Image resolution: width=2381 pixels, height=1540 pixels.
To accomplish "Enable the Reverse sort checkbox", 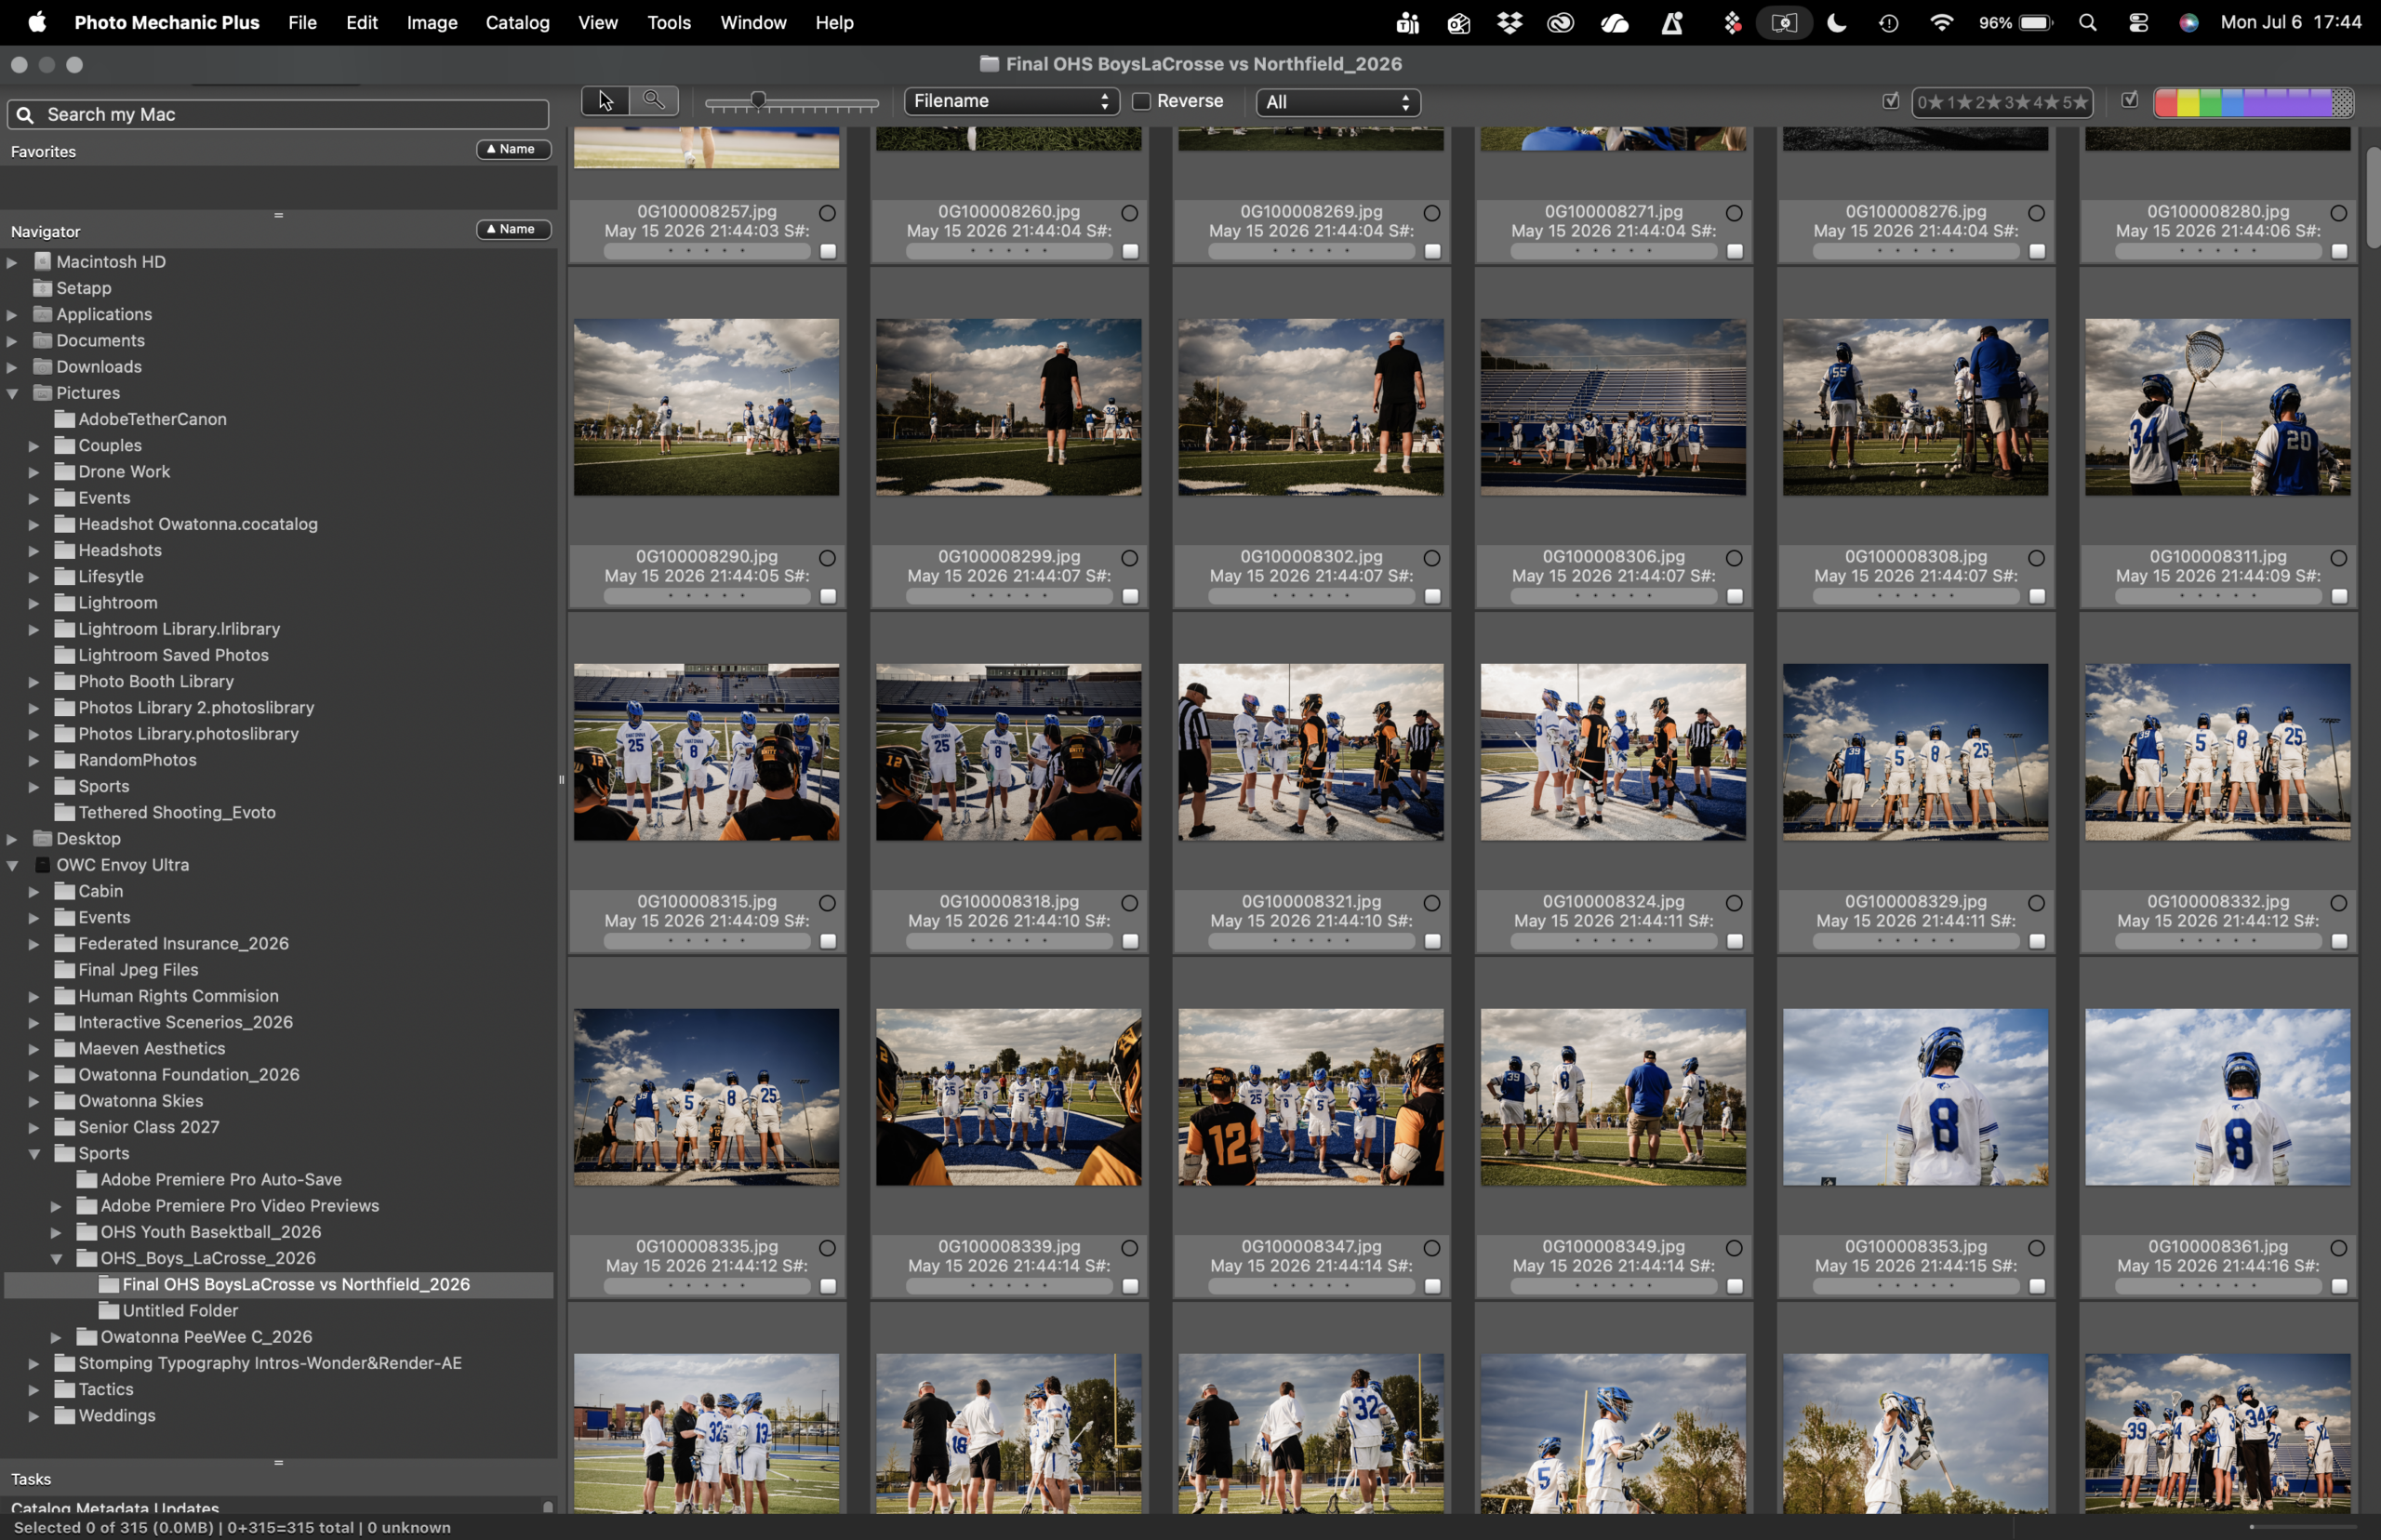I will point(1141,102).
